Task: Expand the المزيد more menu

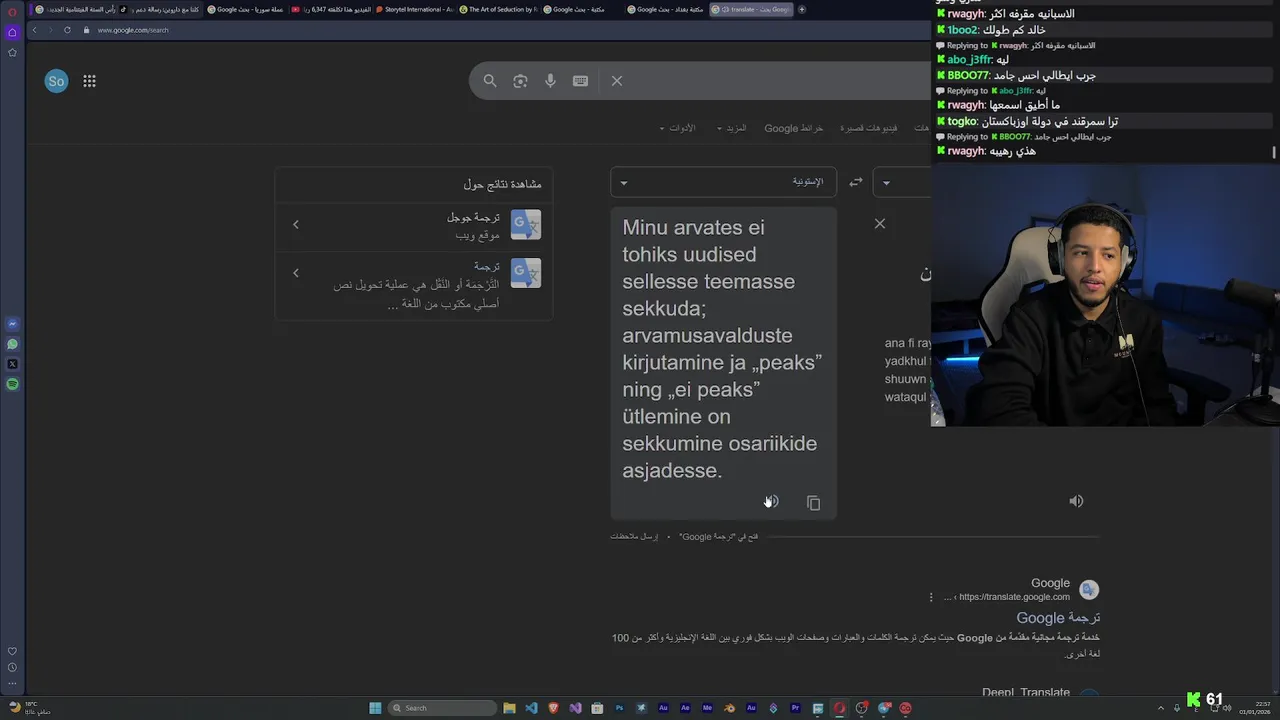Action: tap(731, 128)
